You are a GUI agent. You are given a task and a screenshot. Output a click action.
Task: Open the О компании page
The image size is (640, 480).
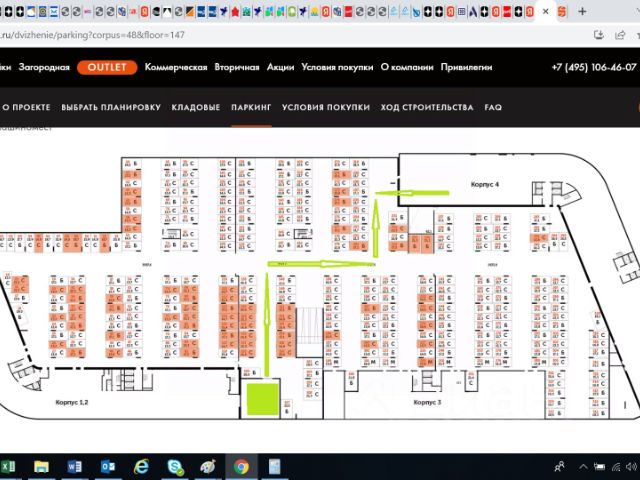[407, 67]
